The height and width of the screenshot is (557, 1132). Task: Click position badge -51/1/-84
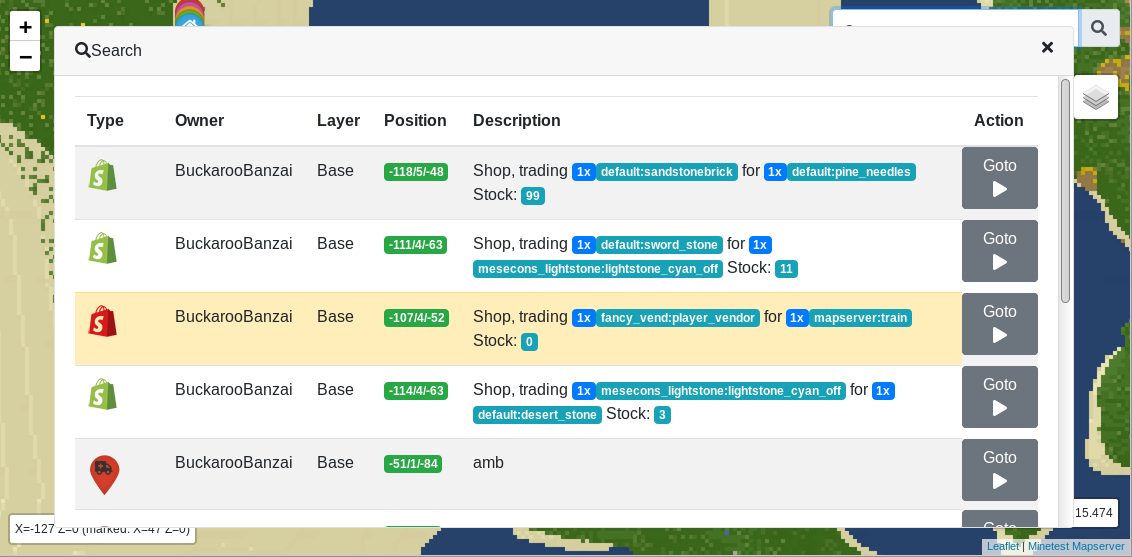(x=413, y=463)
